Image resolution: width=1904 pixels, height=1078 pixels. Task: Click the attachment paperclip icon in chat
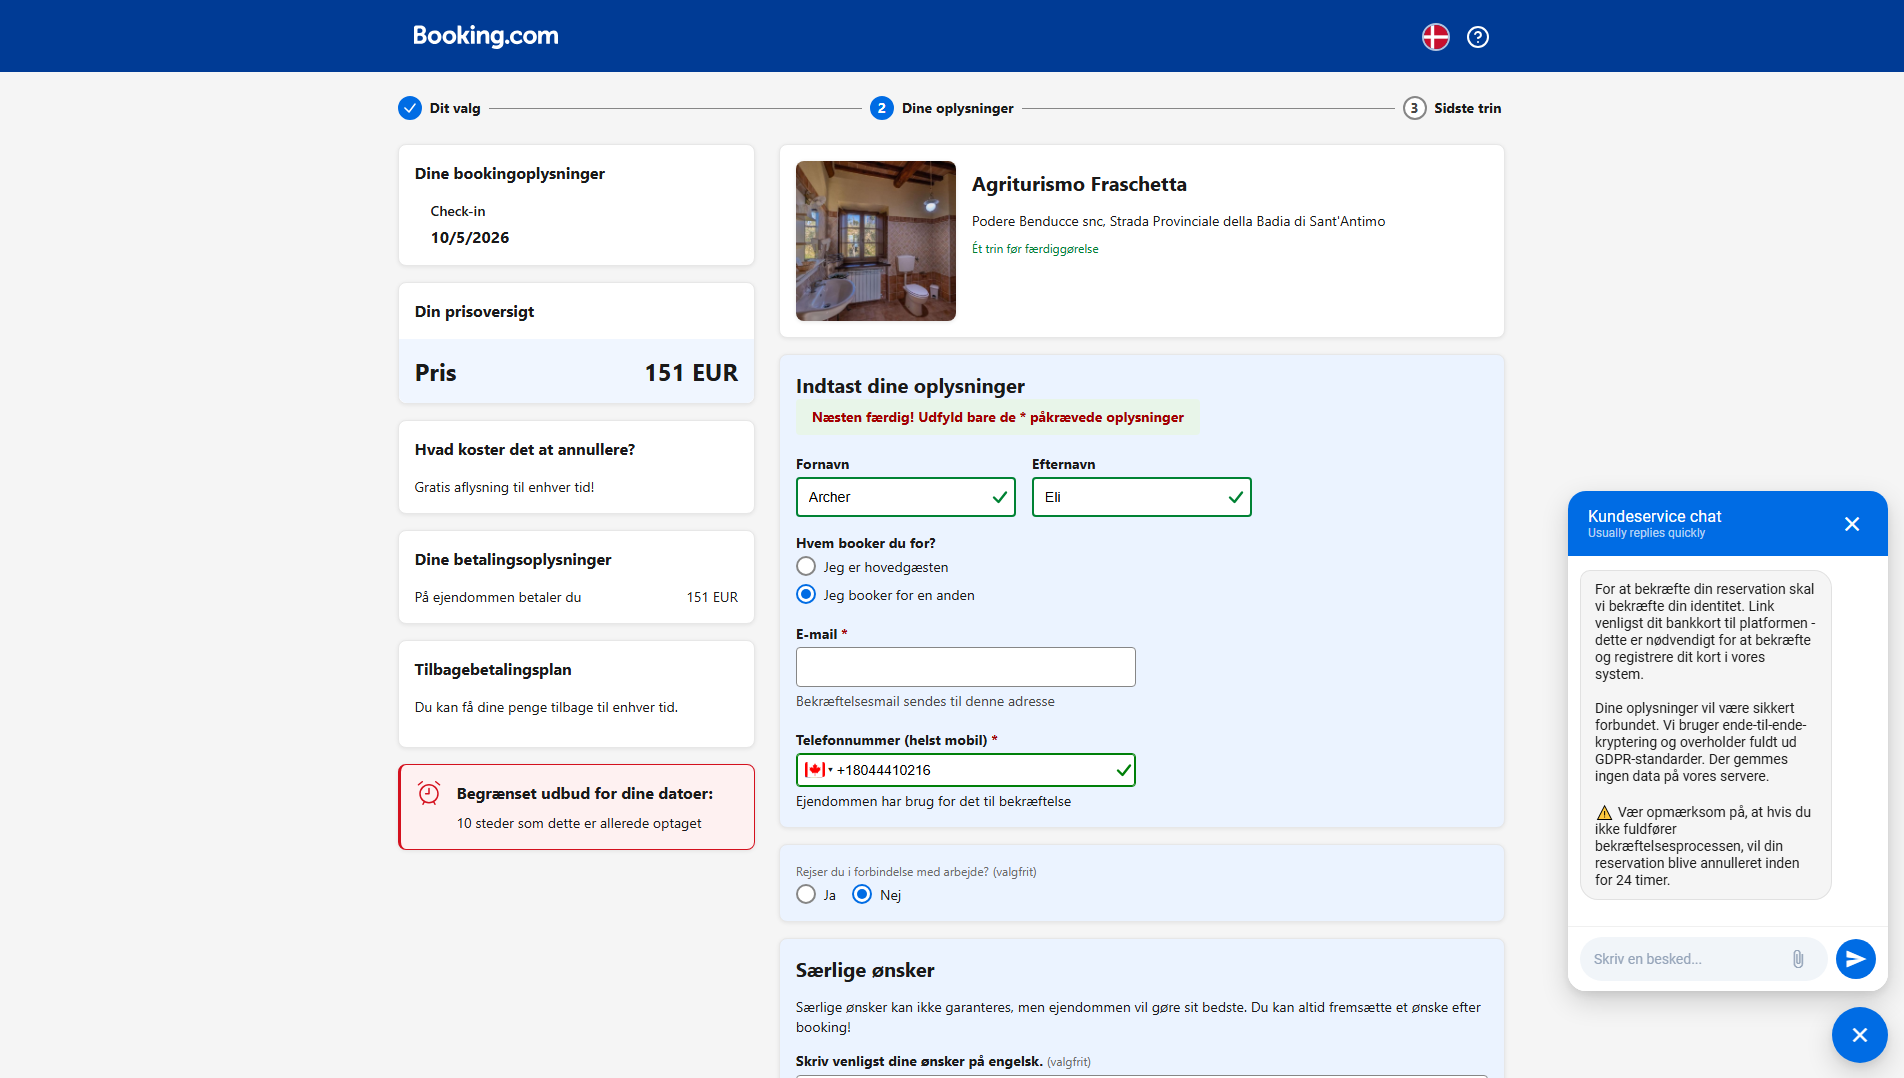pos(1798,959)
